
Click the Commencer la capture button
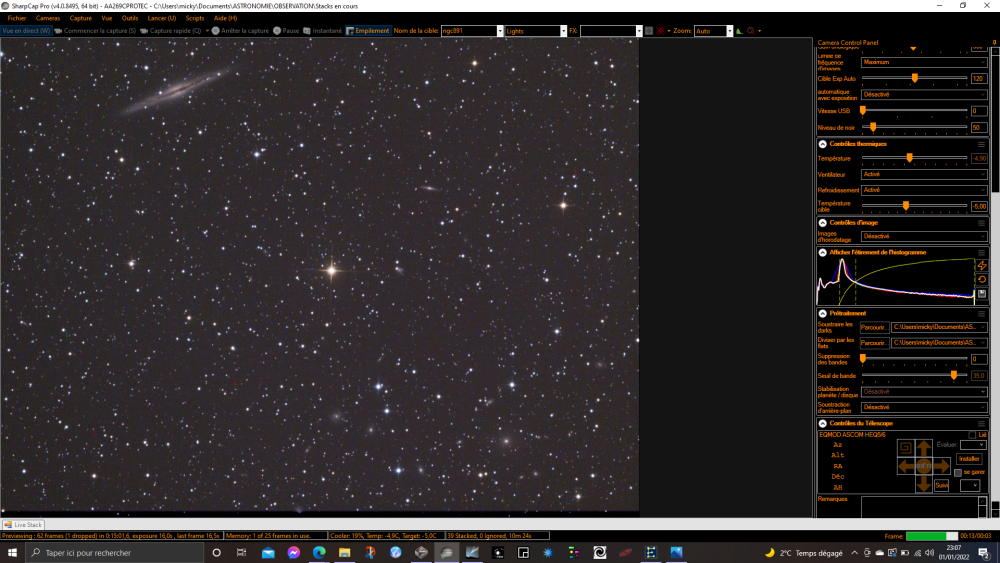[x=95, y=31]
